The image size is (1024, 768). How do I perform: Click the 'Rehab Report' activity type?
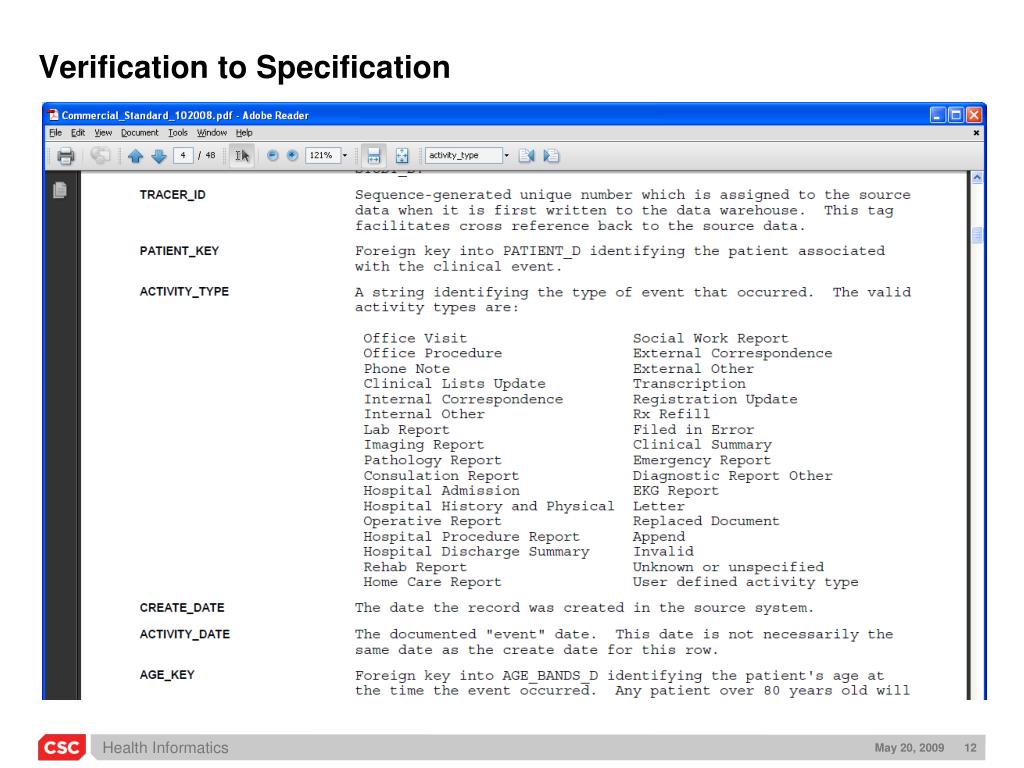415,567
